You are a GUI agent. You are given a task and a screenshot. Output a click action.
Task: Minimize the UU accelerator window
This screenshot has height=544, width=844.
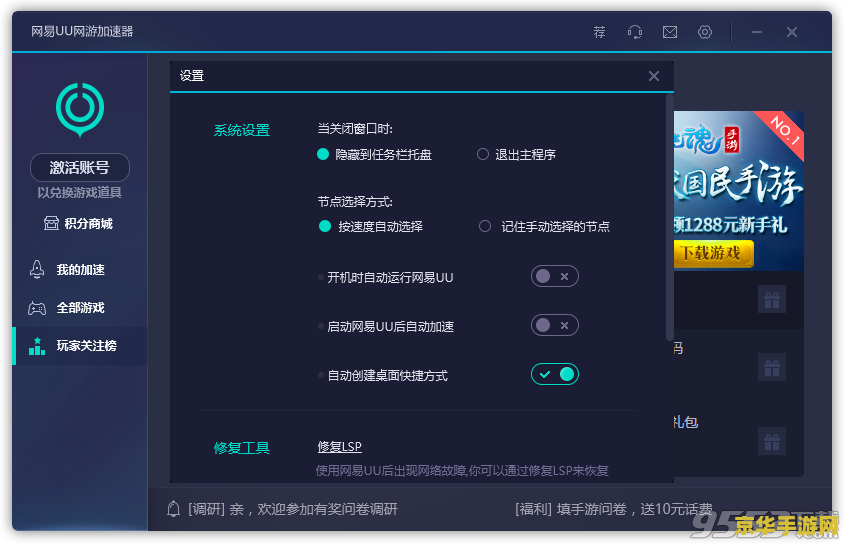click(757, 32)
